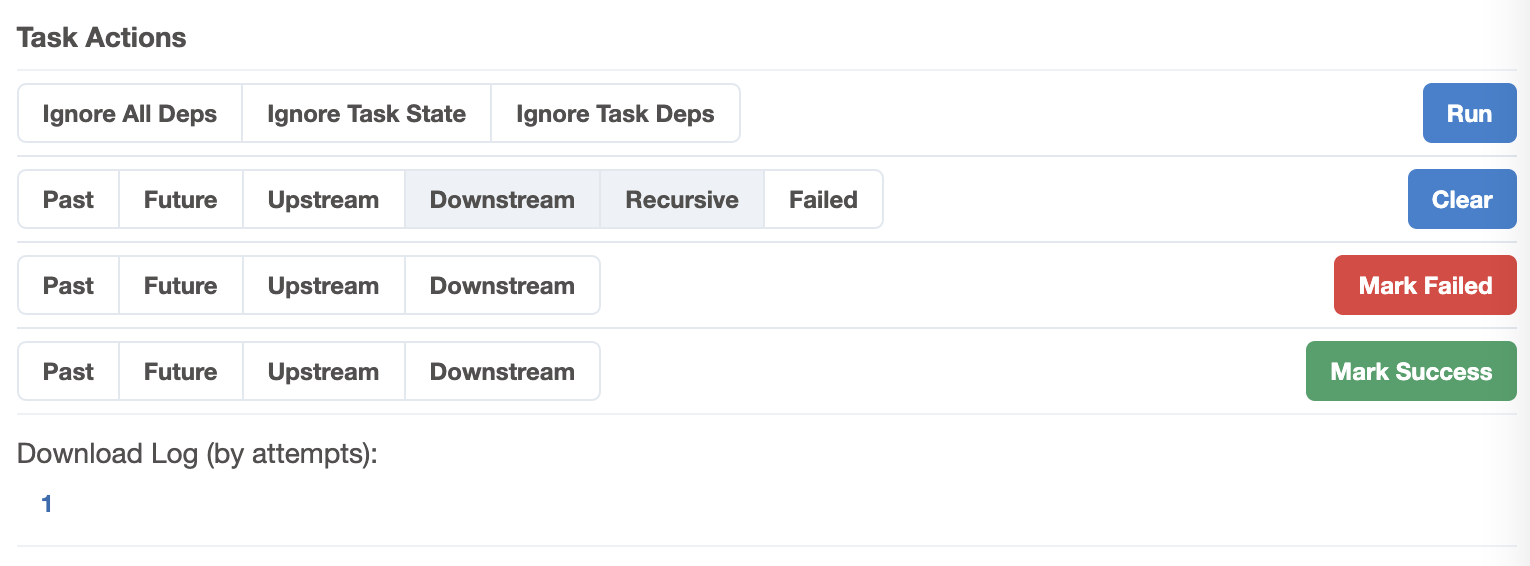Toggle Future in the Mark Success row

[180, 372]
